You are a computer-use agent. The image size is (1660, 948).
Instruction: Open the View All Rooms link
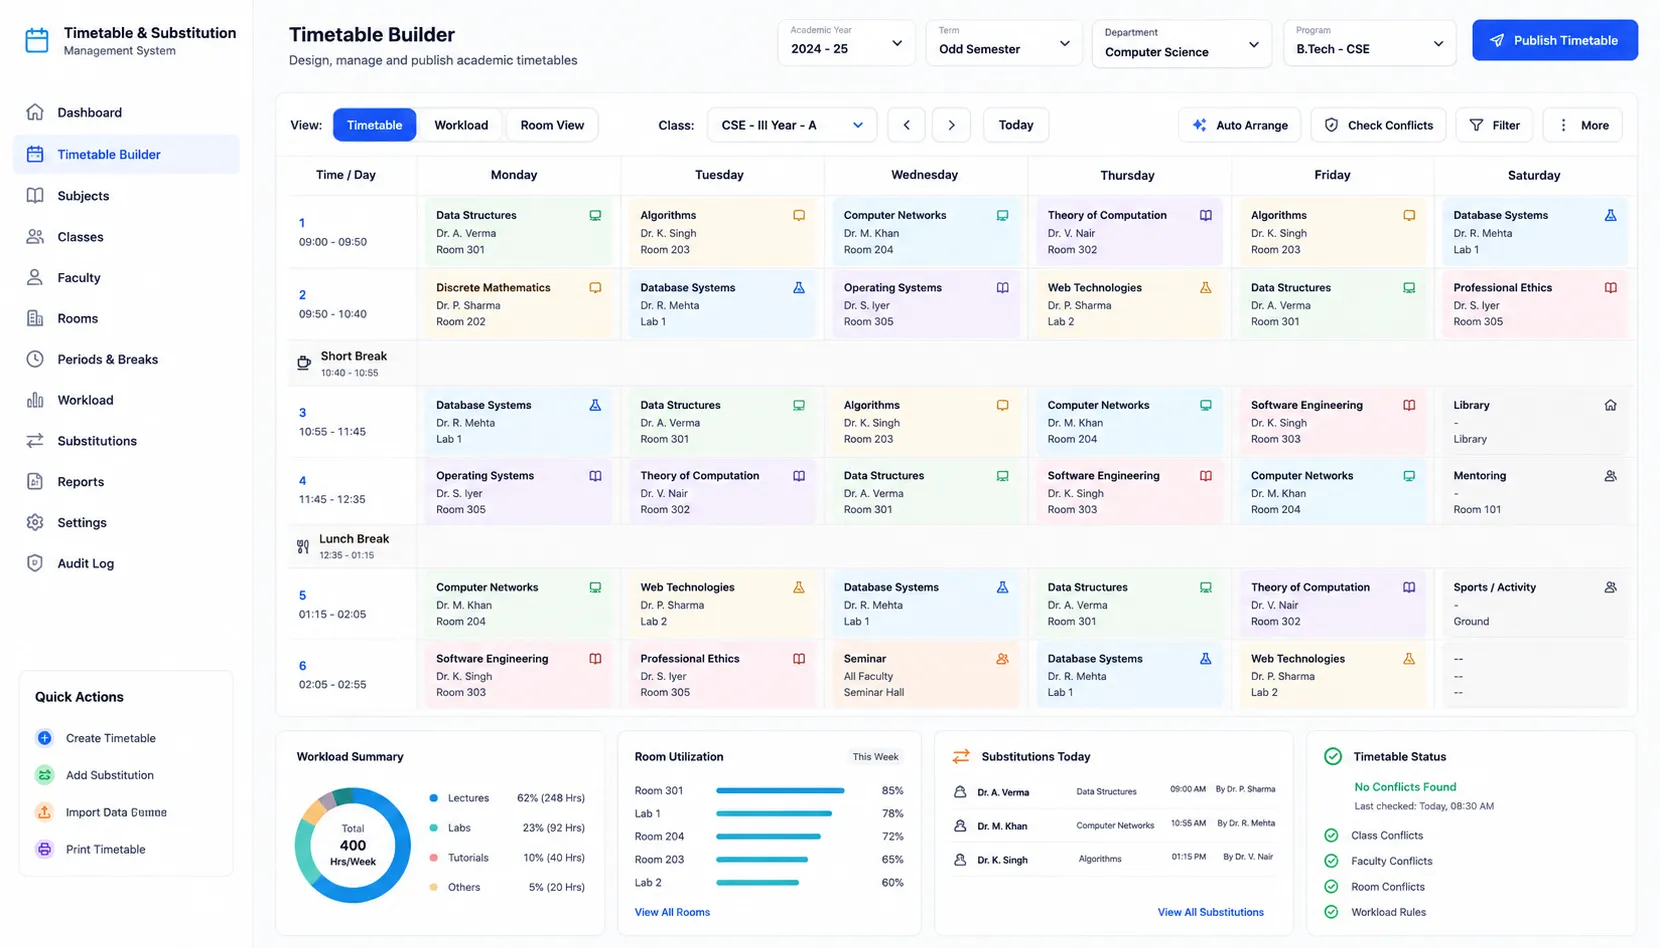click(672, 912)
